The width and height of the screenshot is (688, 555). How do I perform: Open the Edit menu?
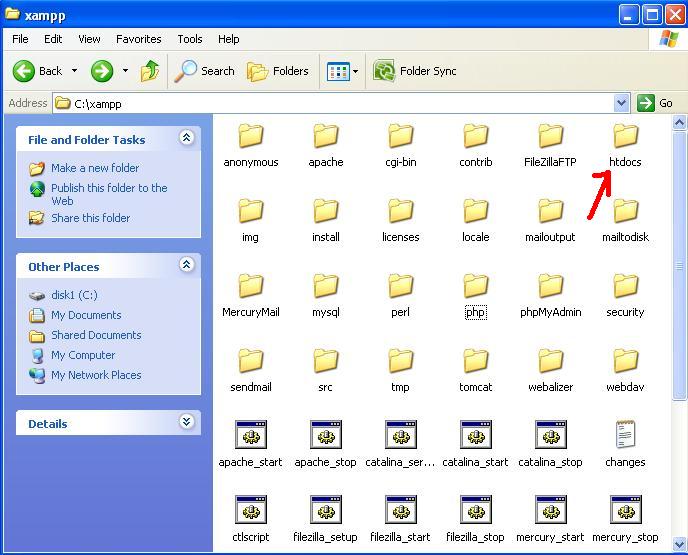point(53,39)
